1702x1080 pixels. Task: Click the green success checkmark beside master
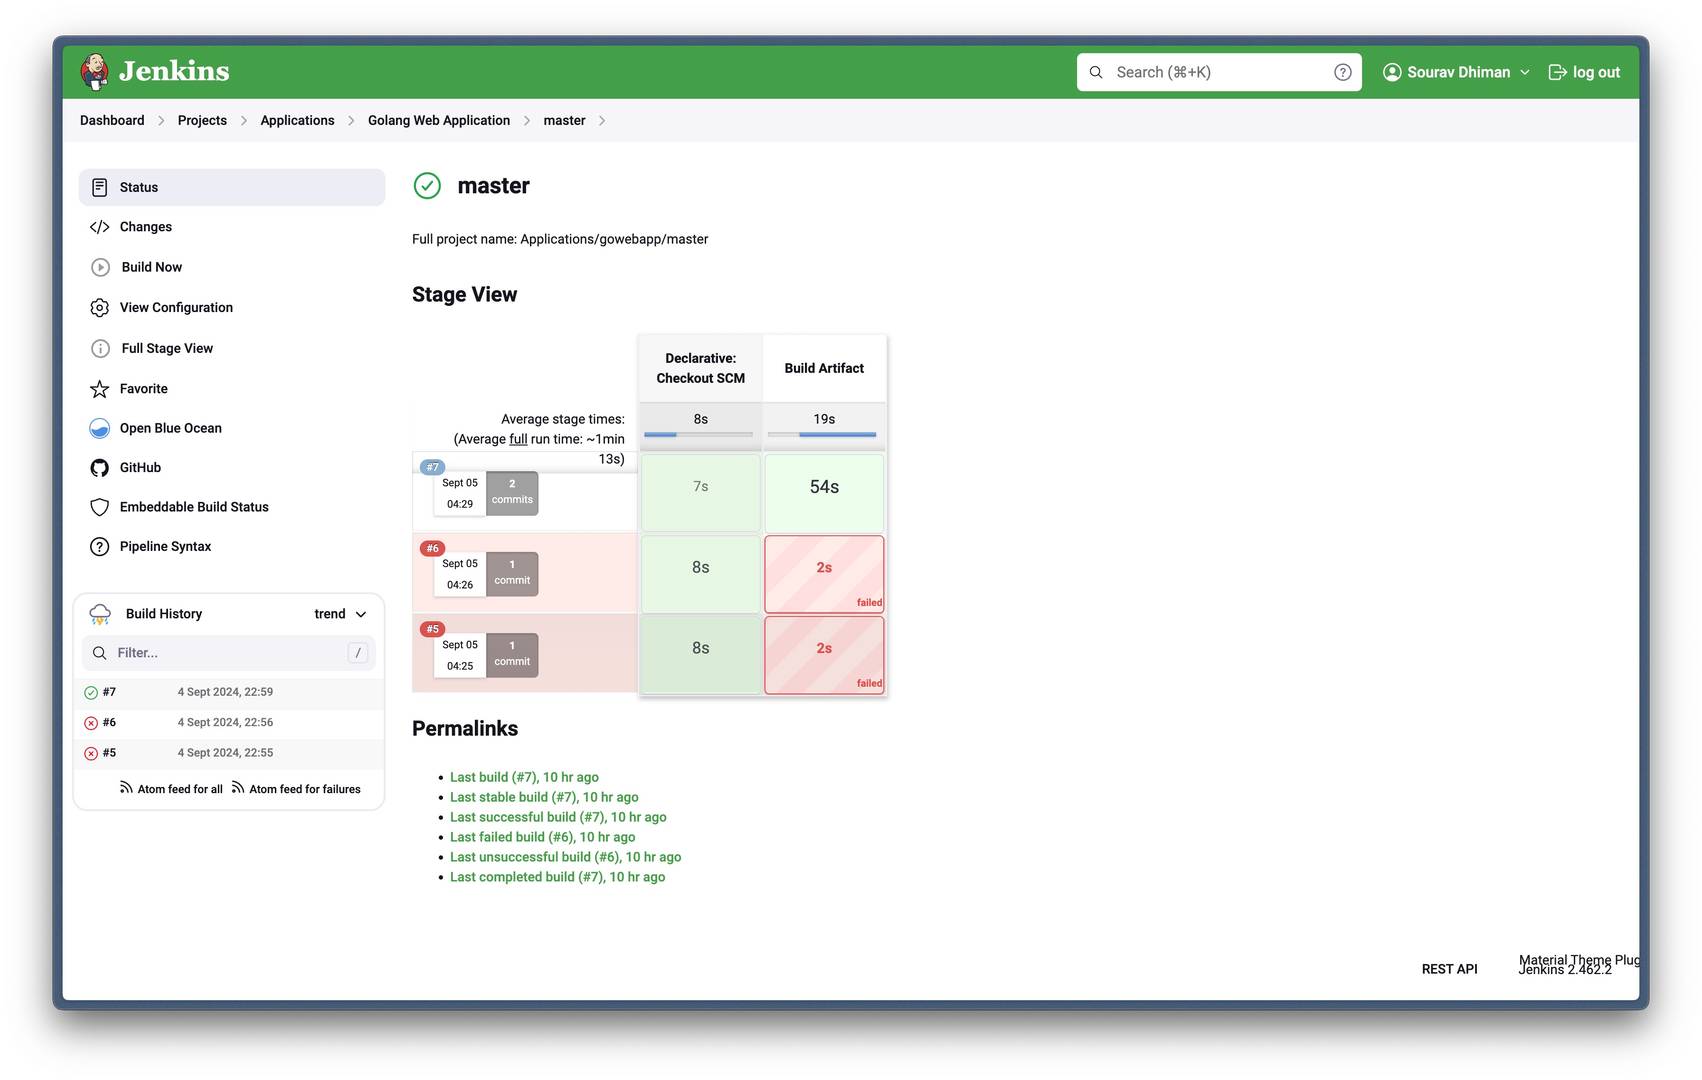427,186
